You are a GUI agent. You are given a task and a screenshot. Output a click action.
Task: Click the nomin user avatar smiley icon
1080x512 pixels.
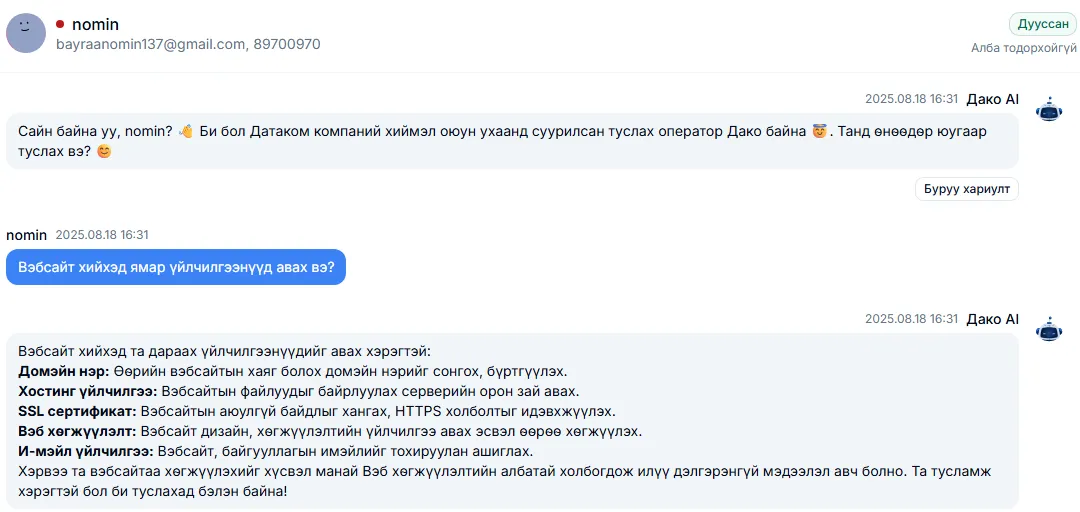[x=26, y=34]
